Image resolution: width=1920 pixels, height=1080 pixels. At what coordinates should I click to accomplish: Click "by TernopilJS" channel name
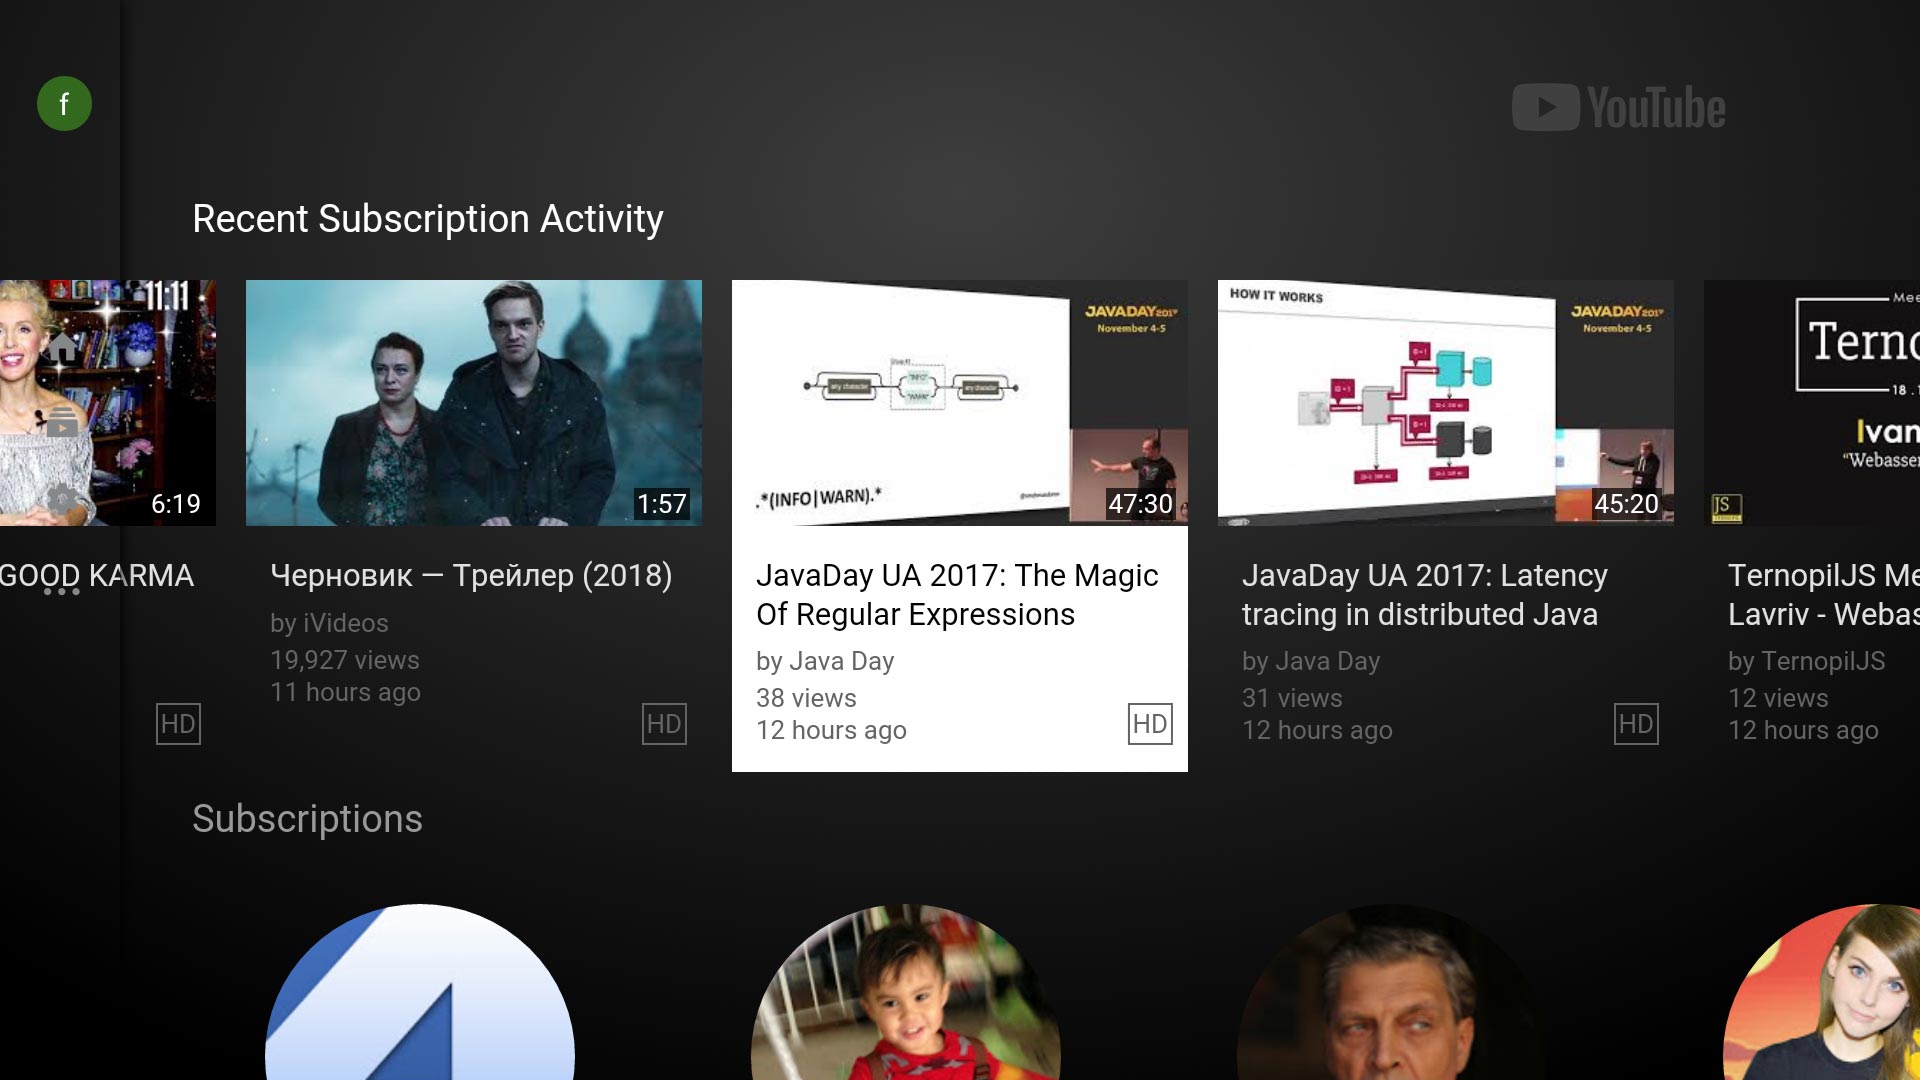pos(1806,661)
